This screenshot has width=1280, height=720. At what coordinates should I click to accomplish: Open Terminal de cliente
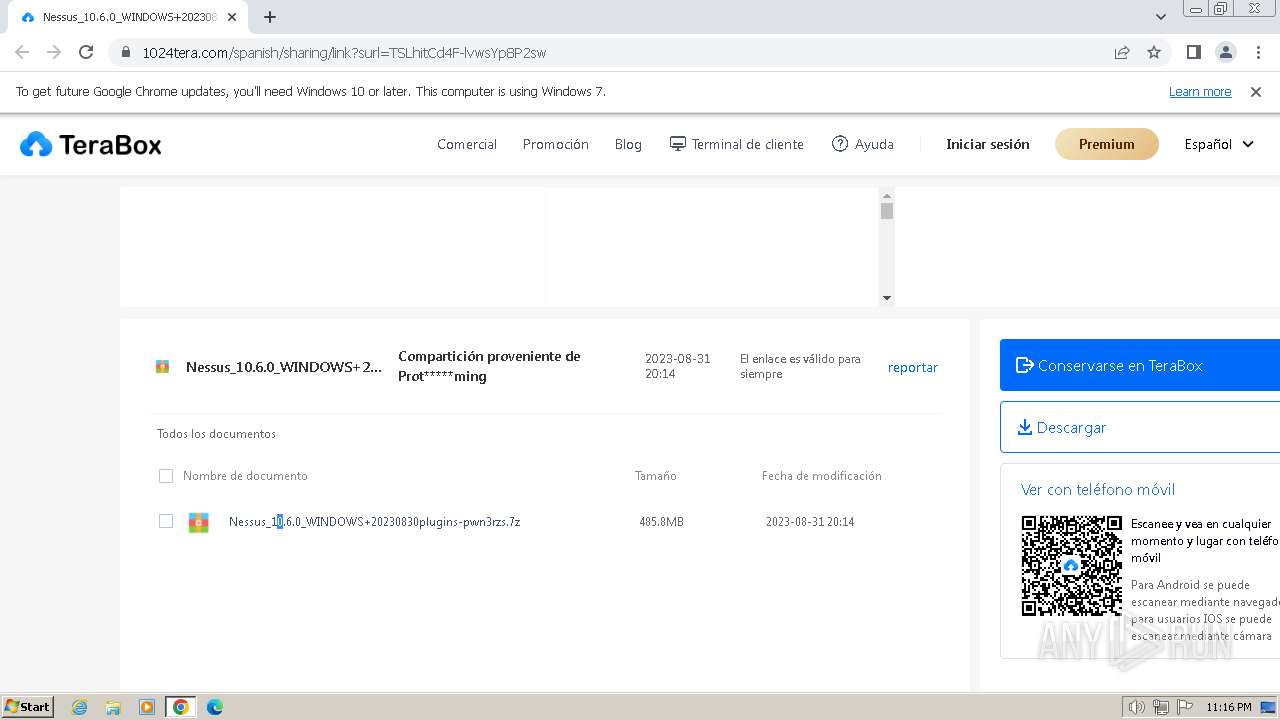(x=737, y=144)
